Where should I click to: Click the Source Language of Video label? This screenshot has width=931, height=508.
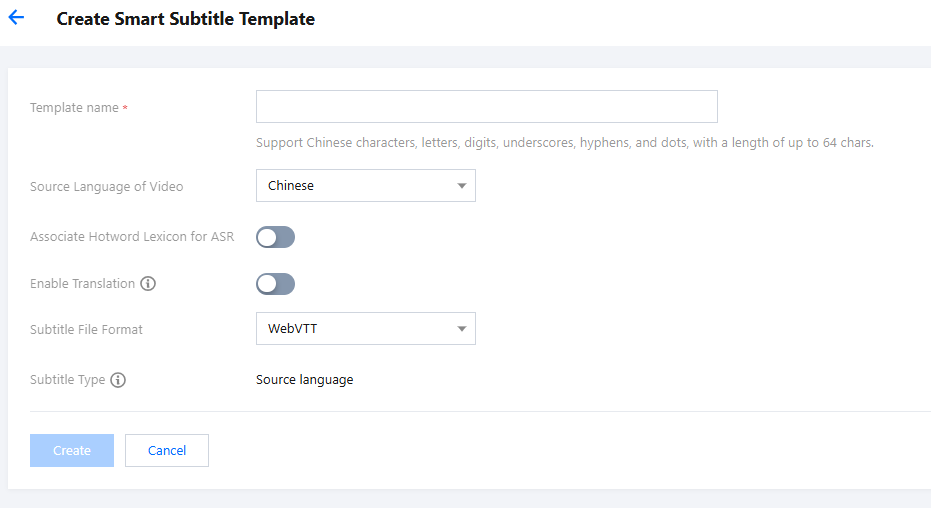pyautogui.click(x=107, y=187)
